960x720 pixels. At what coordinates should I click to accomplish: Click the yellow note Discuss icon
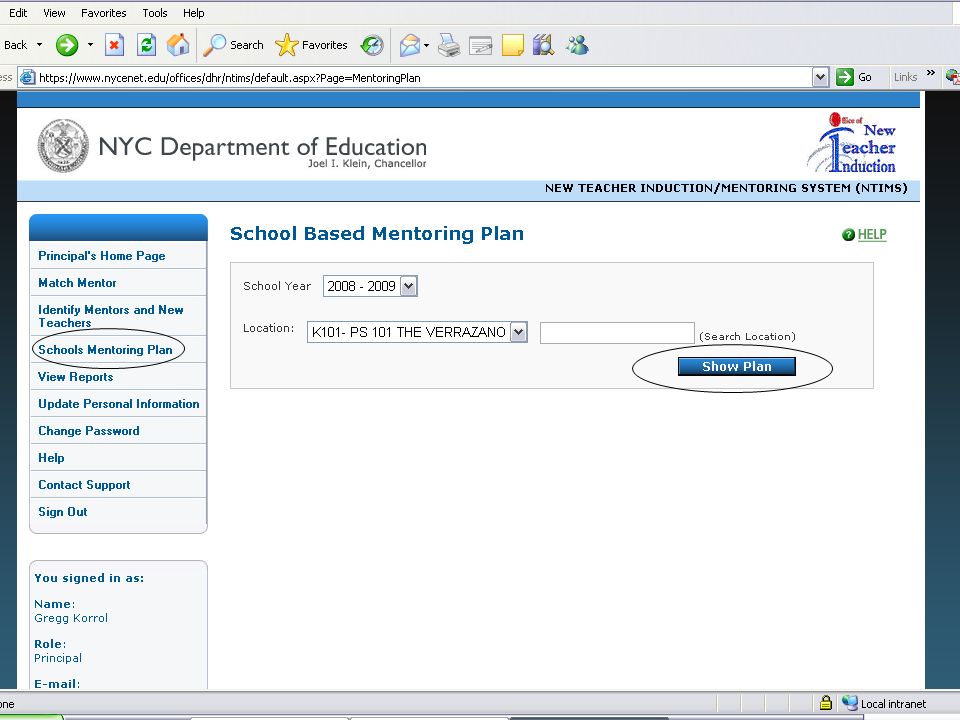point(512,45)
